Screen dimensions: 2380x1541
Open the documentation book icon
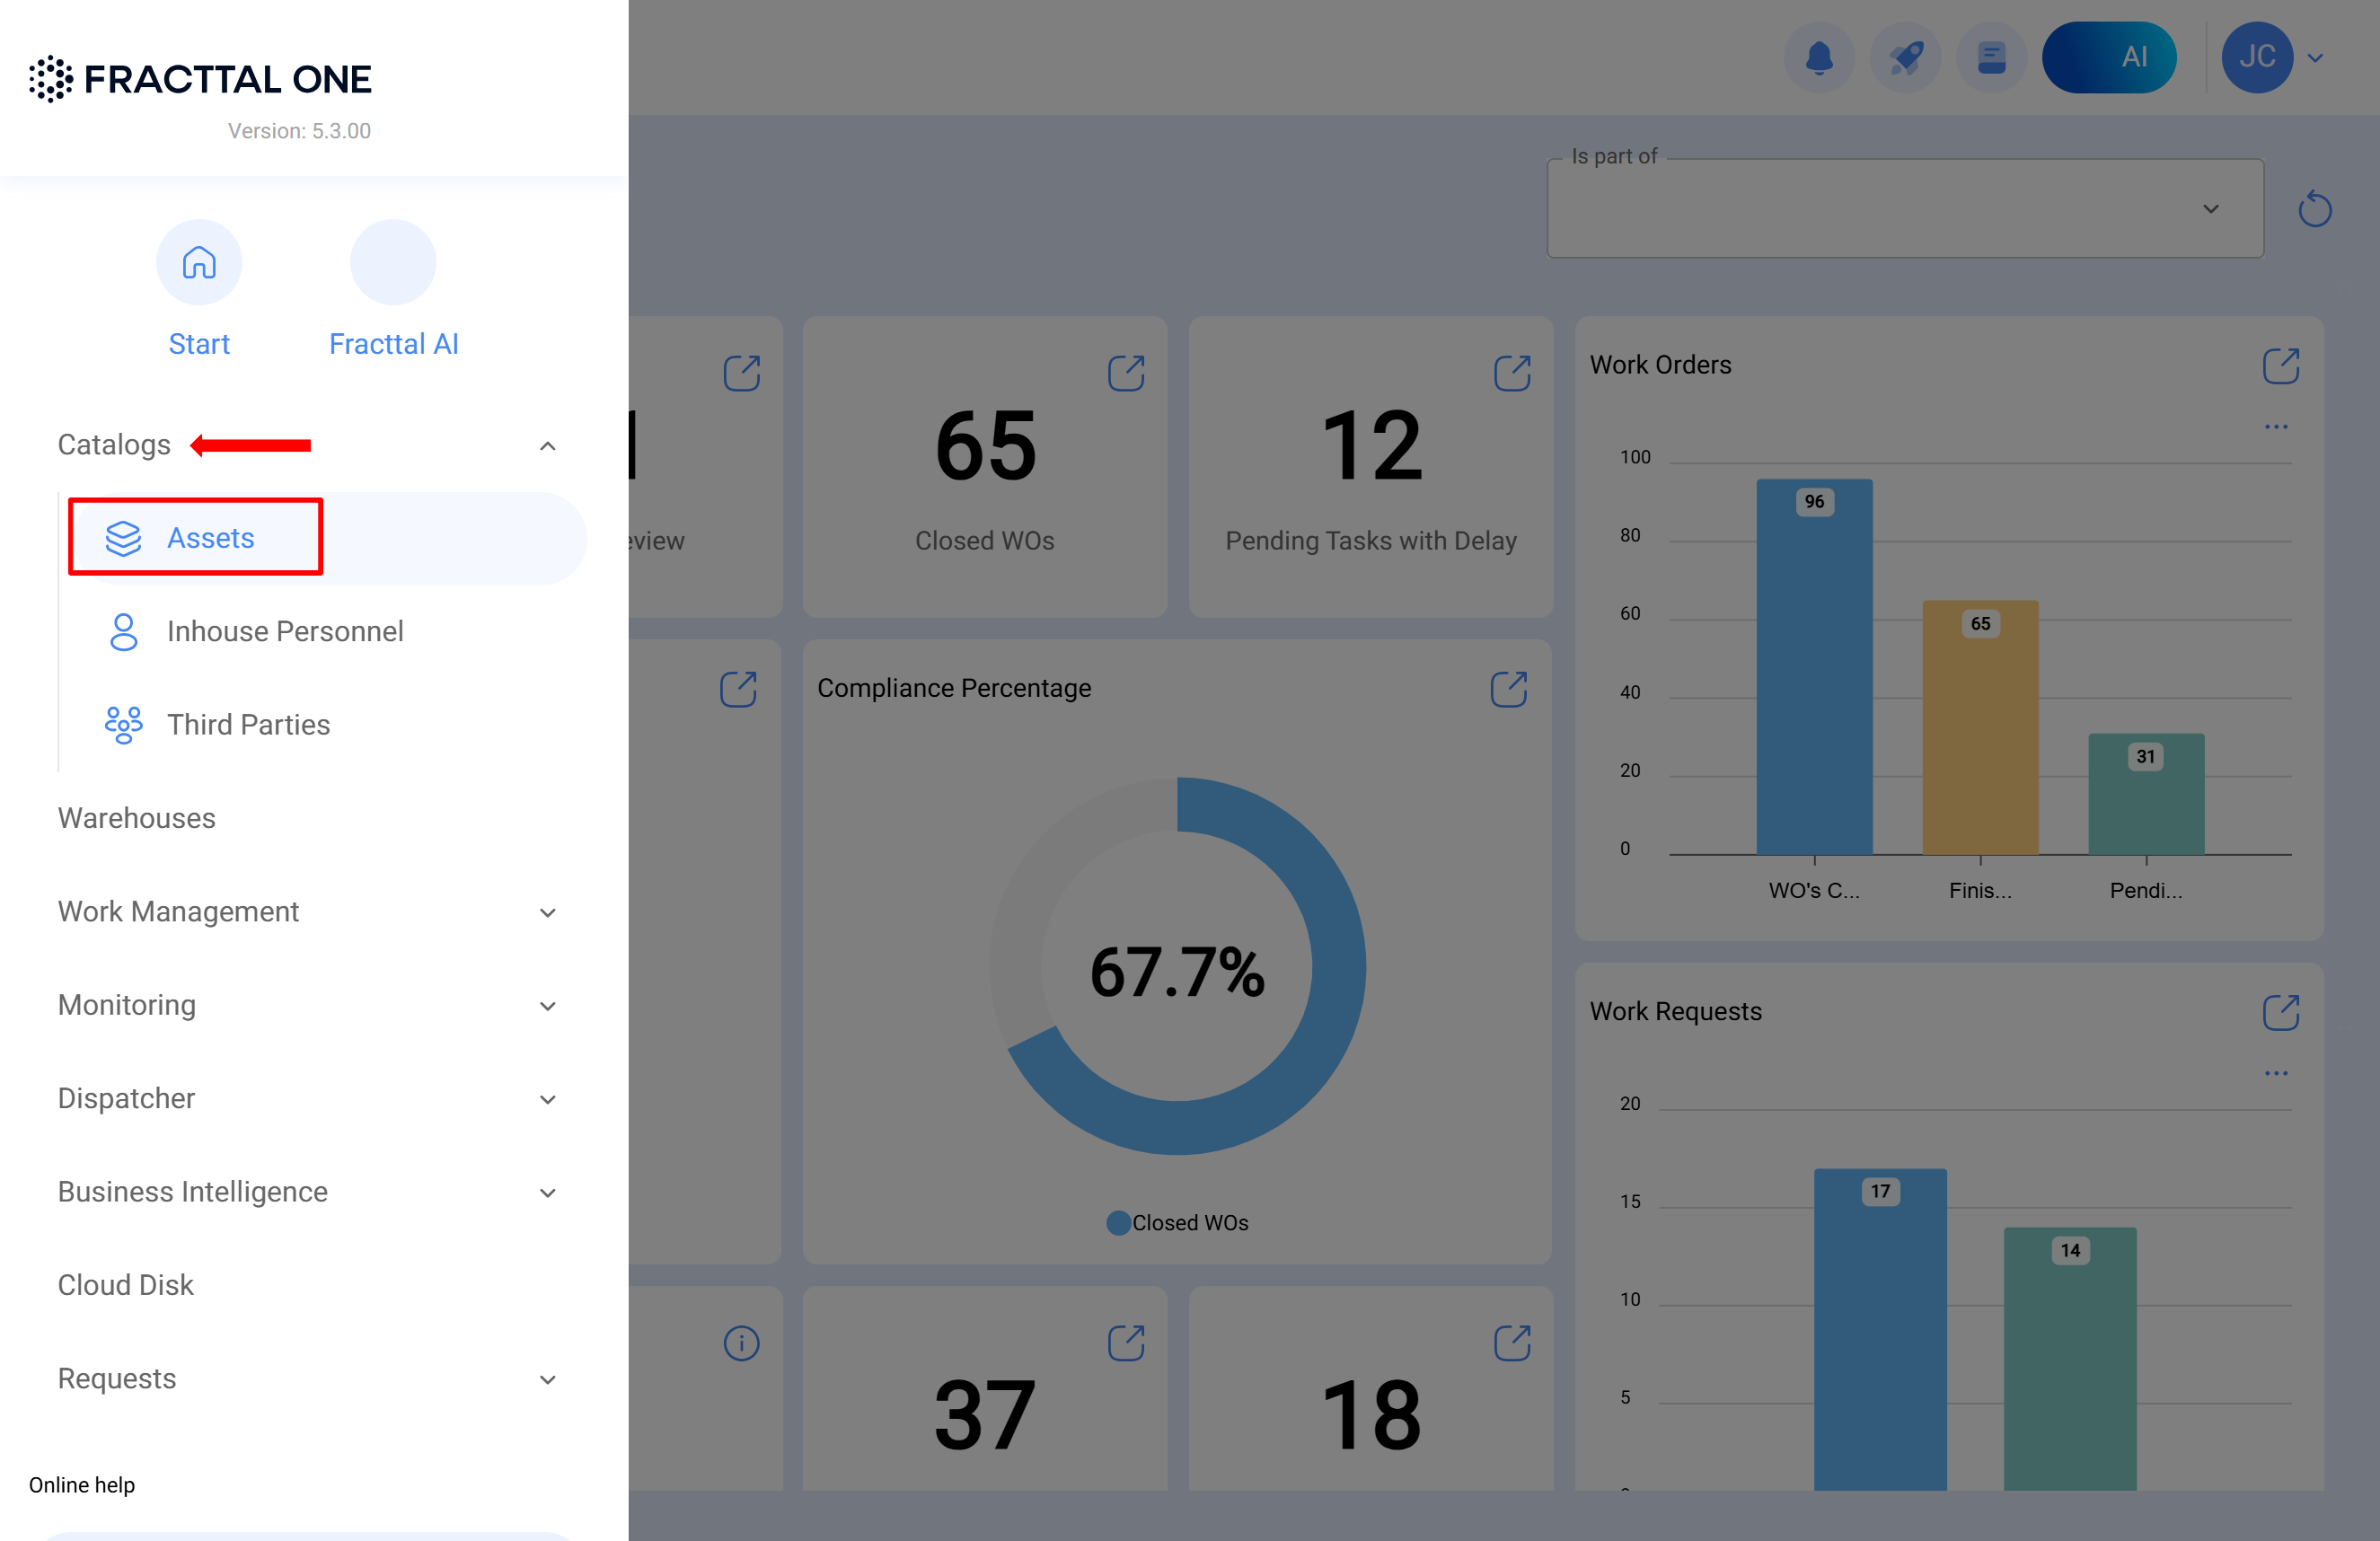[x=1990, y=58]
